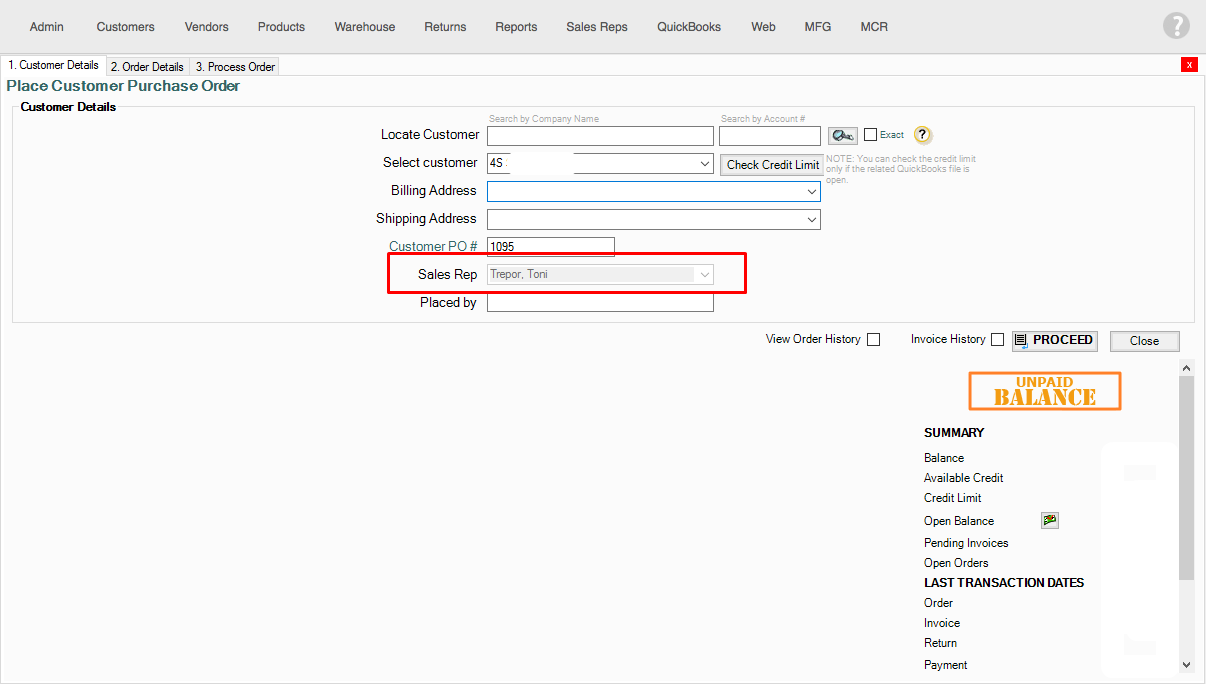Click the Open Balance refresh icon
The image size is (1206, 684).
point(1049,520)
